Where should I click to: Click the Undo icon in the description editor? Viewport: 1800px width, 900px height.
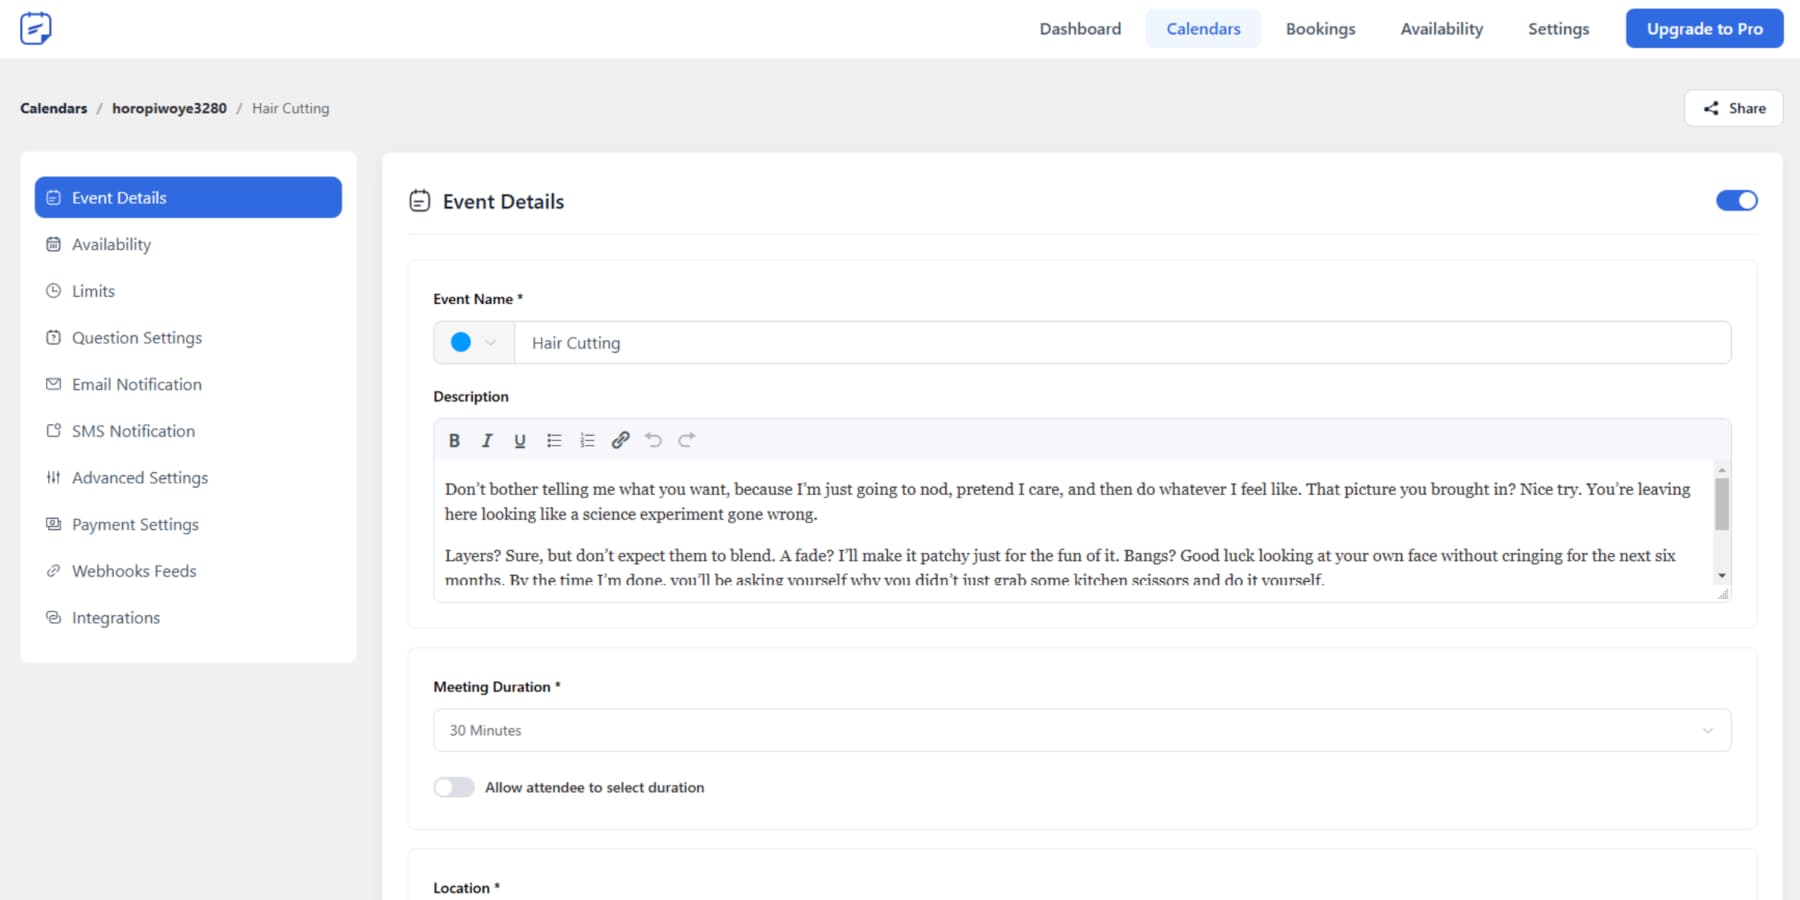pos(654,440)
